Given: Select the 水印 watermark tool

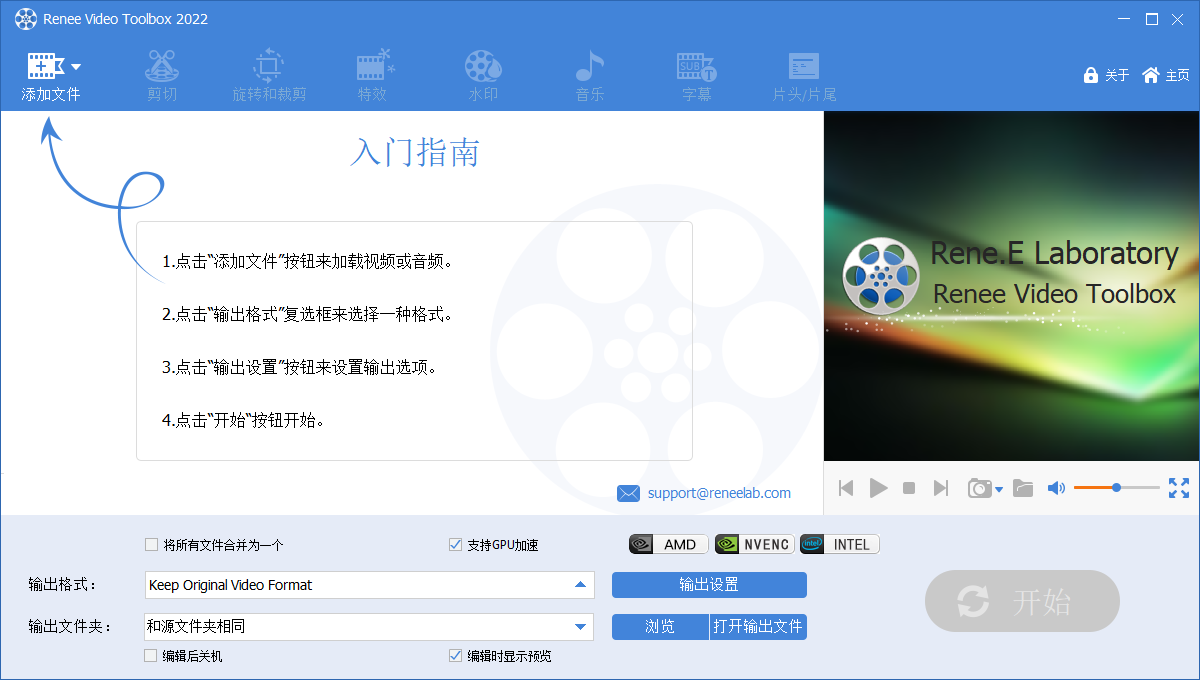Looking at the screenshot, I should coord(483,75).
